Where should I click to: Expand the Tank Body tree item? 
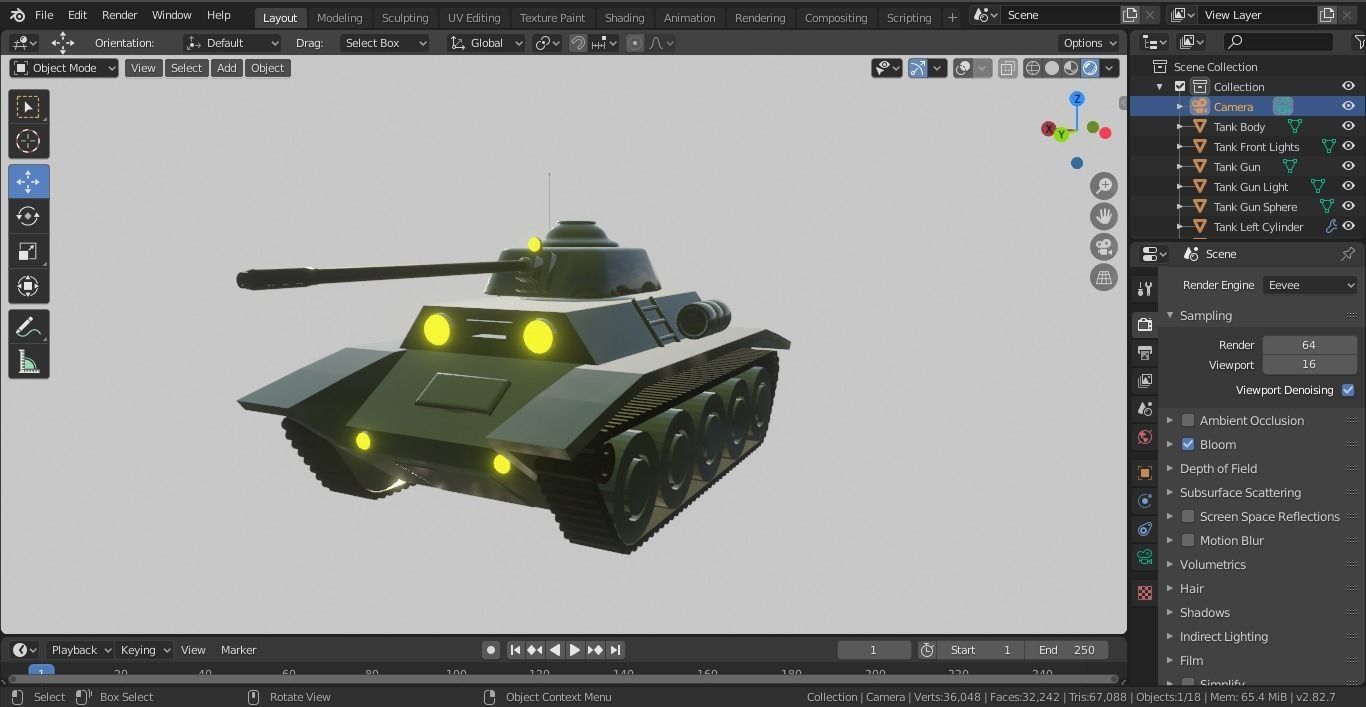[x=1180, y=126]
